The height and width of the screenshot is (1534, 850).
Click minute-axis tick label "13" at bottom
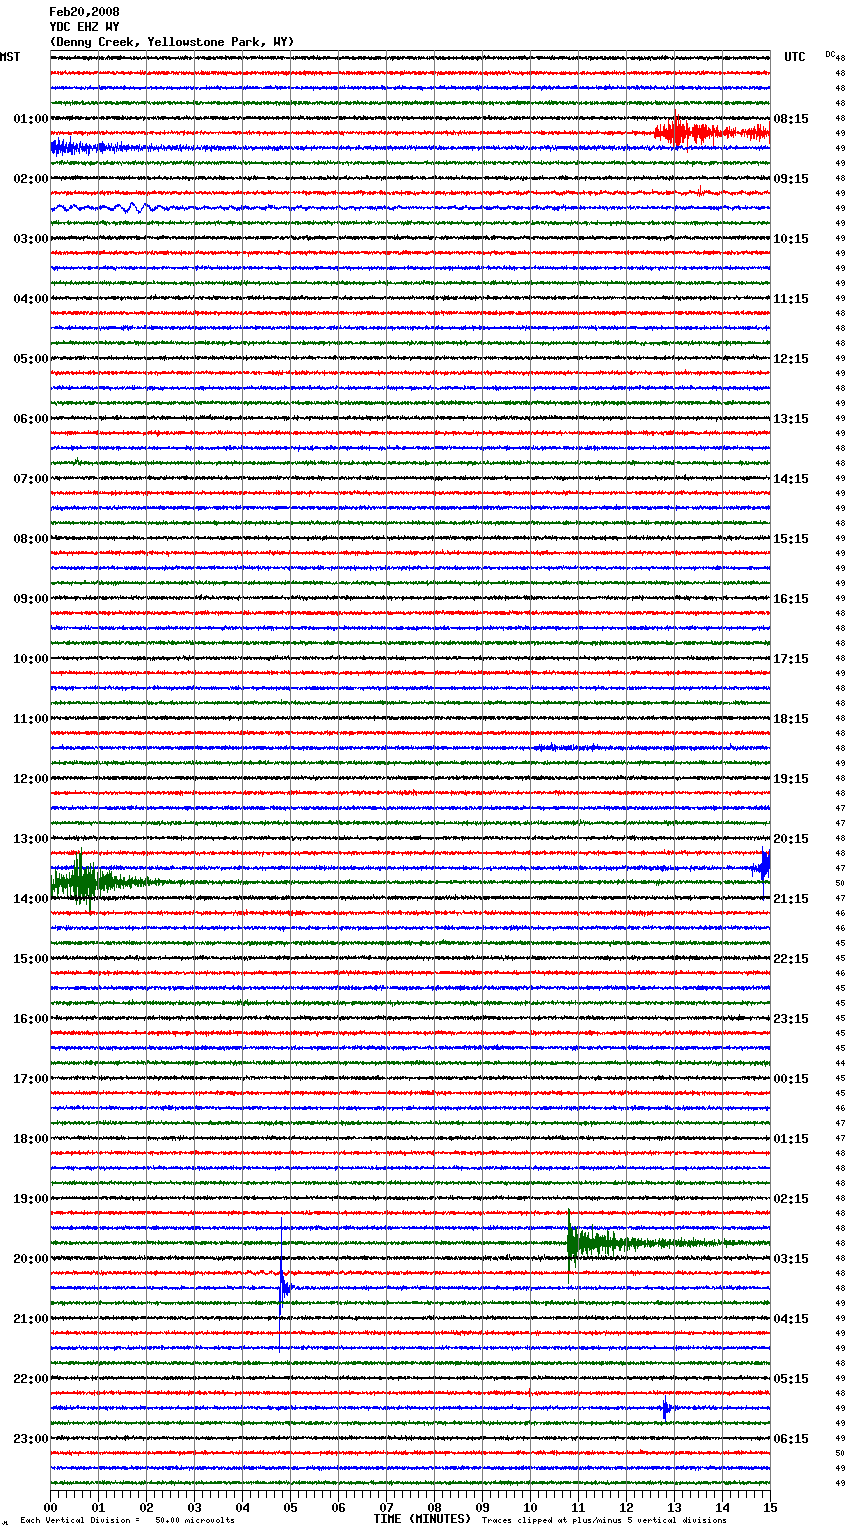675,1507
